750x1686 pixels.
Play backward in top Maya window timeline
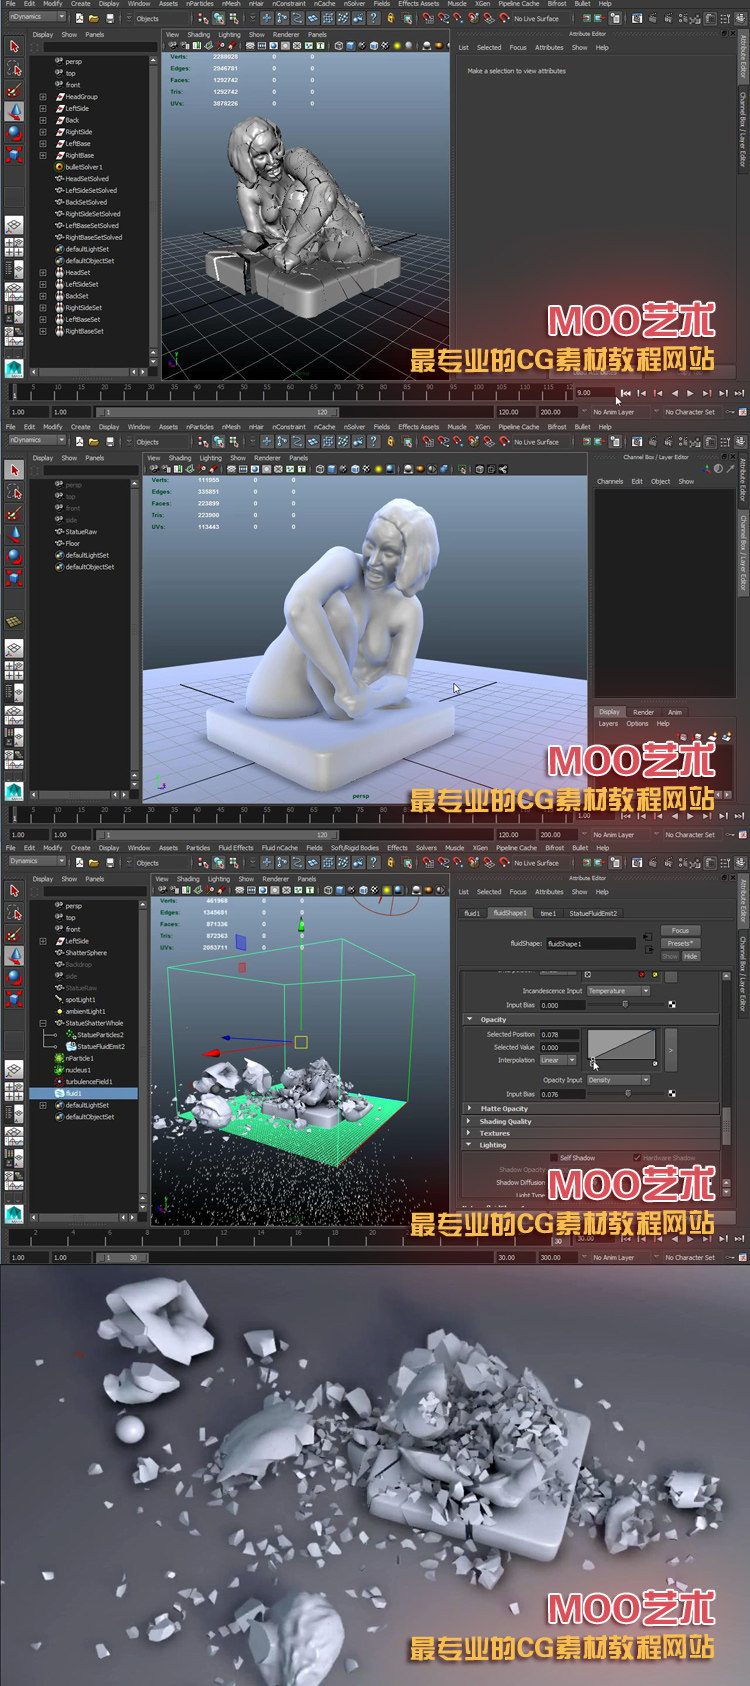coord(674,393)
